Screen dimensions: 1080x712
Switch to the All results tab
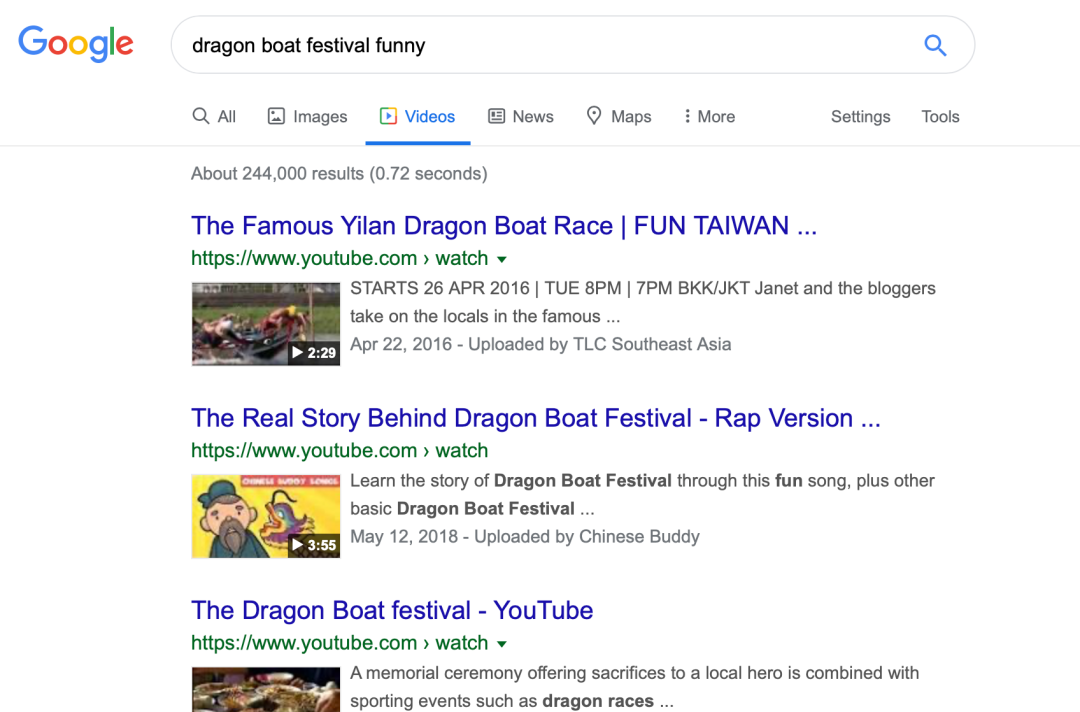214,117
